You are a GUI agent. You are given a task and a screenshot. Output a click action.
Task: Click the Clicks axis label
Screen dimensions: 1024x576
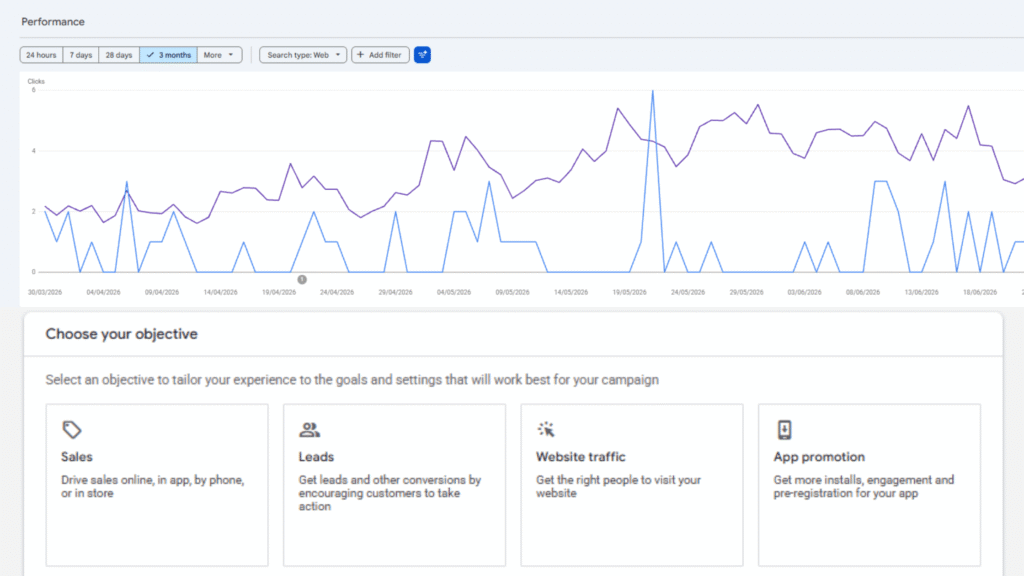coord(36,82)
